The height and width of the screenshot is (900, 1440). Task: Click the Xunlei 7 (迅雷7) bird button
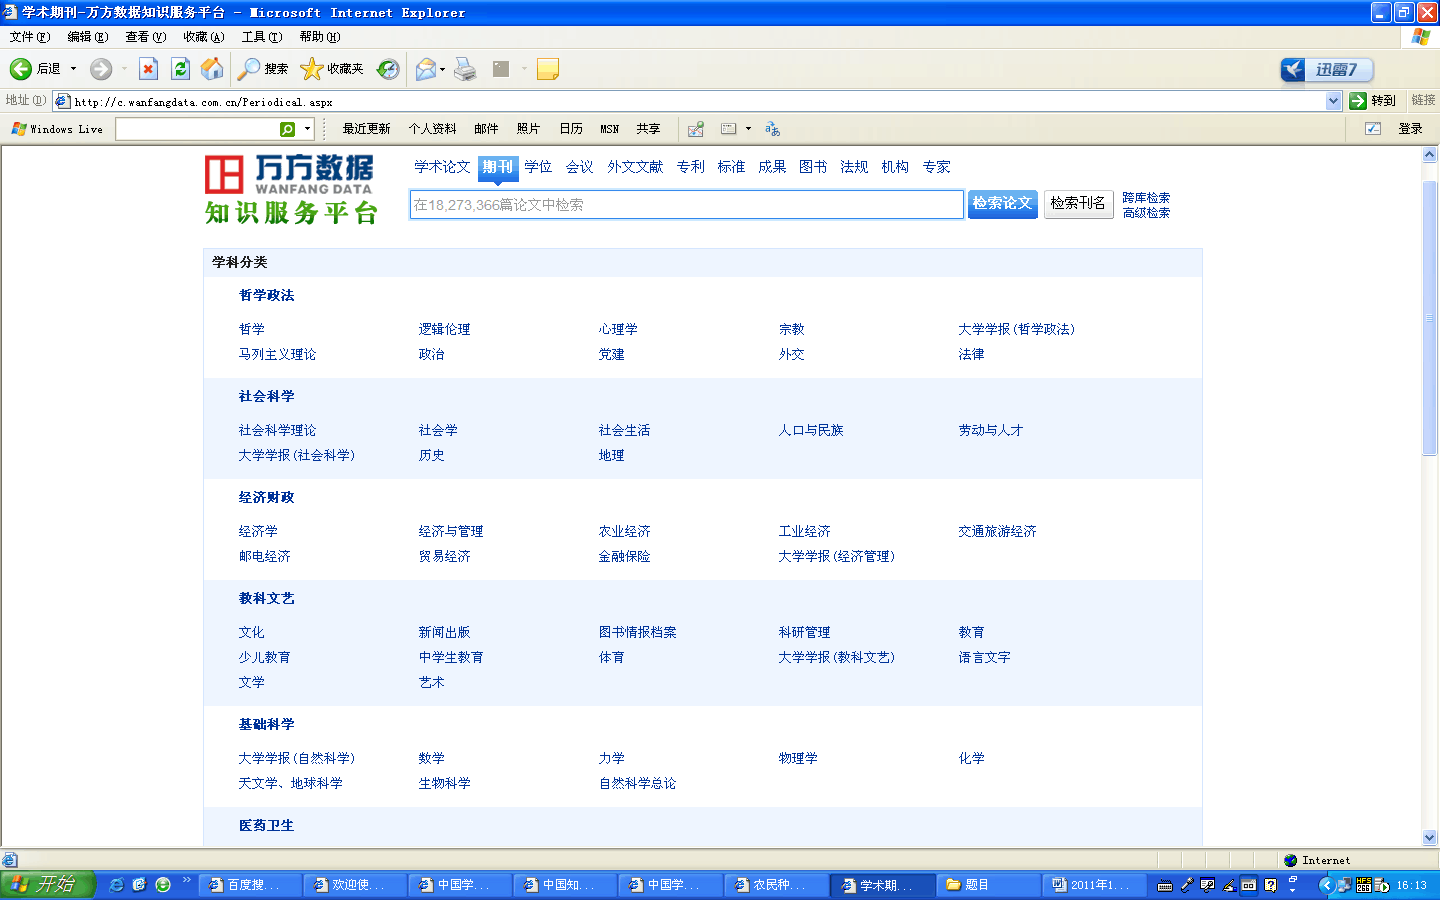pos(1326,69)
